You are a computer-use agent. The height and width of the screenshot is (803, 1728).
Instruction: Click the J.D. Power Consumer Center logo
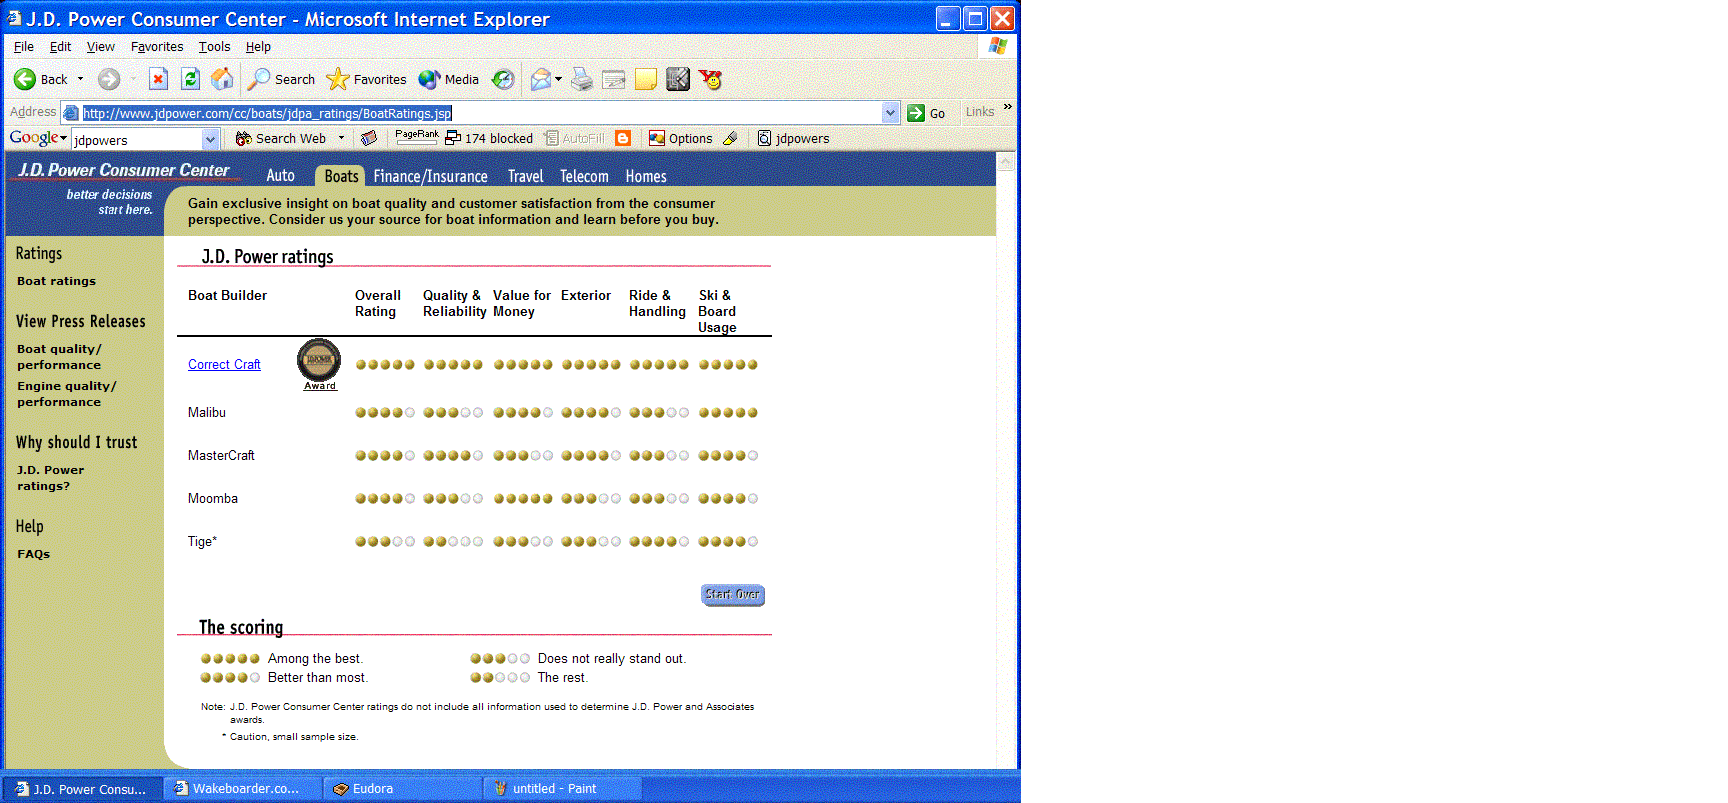pyautogui.click(x=124, y=170)
